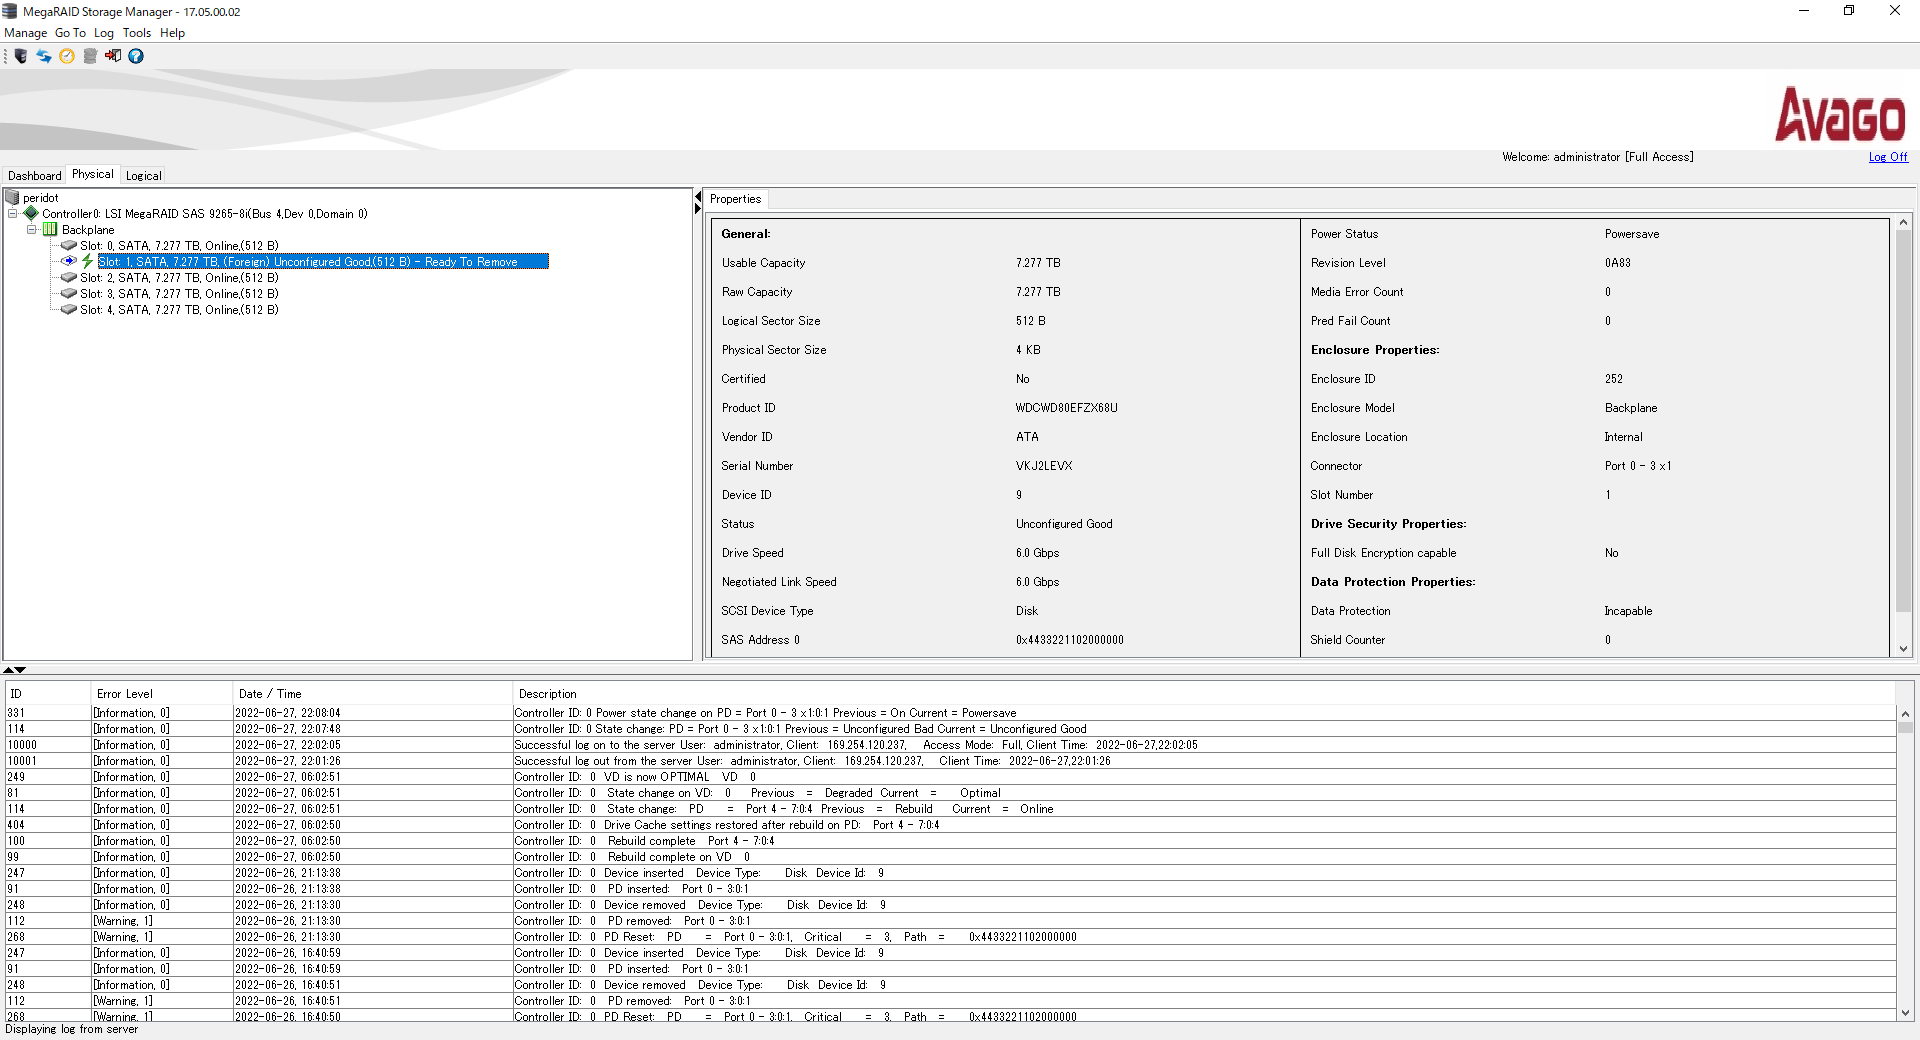Select the Properties tab
Screen dimensions: 1920x1040
[735, 199]
